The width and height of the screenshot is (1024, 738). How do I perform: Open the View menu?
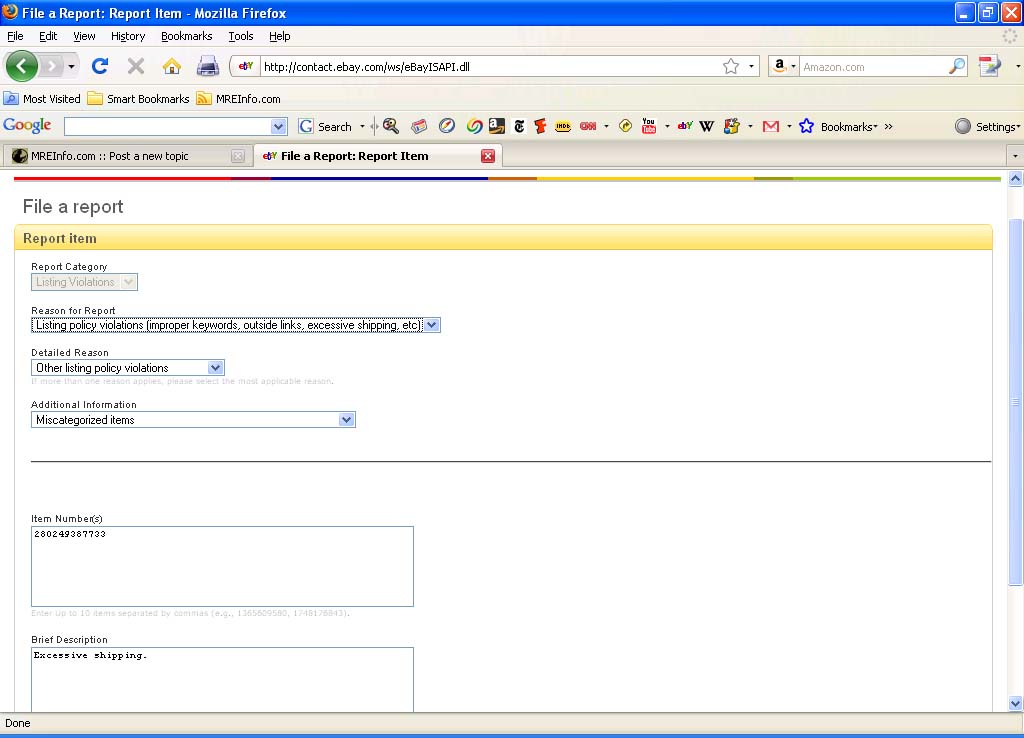pyautogui.click(x=84, y=36)
